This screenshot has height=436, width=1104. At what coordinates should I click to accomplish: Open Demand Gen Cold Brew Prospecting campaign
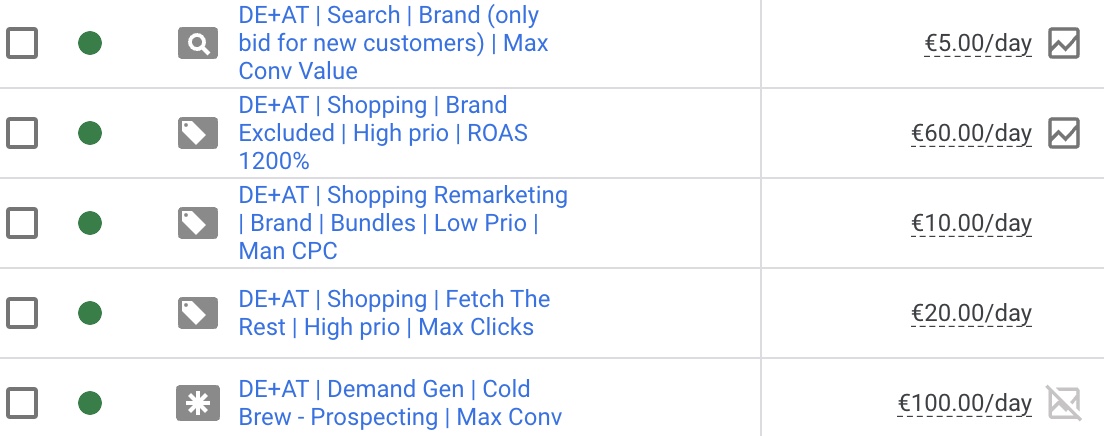pyautogui.click(x=400, y=403)
